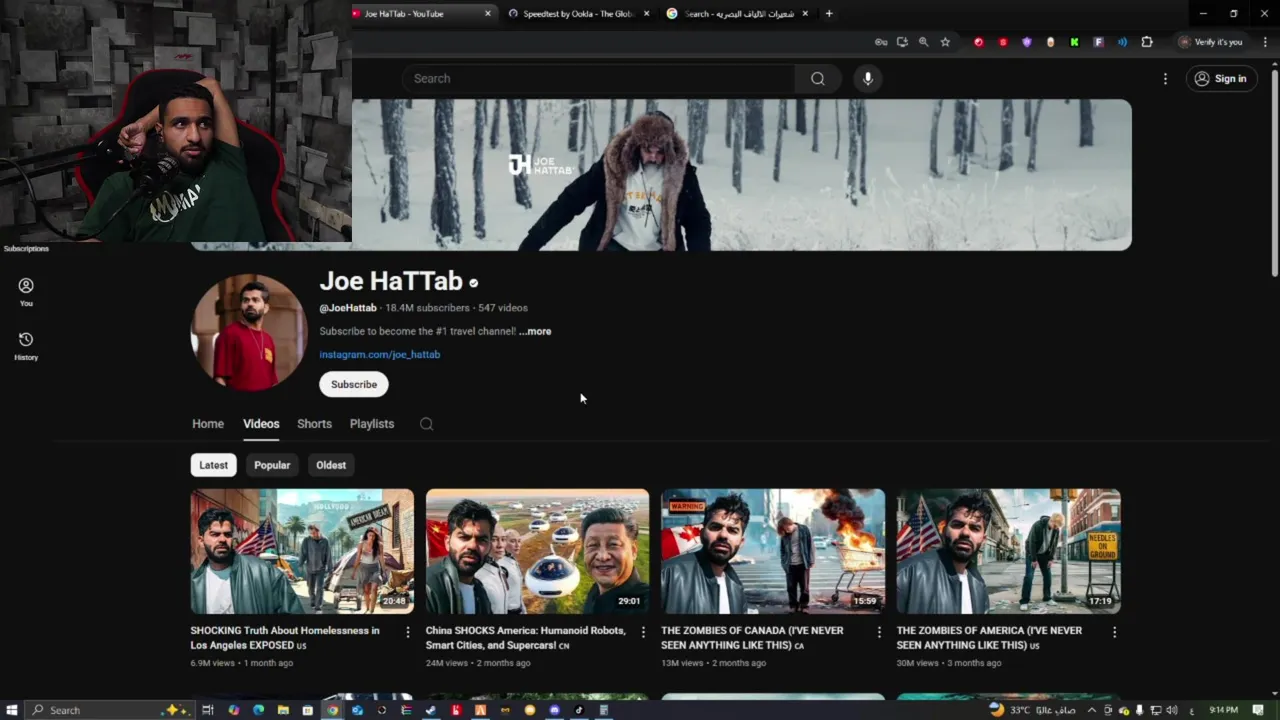The width and height of the screenshot is (1280, 720).
Task: Open Task View on taskbar
Action: pyautogui.click(x=208, y=710)
